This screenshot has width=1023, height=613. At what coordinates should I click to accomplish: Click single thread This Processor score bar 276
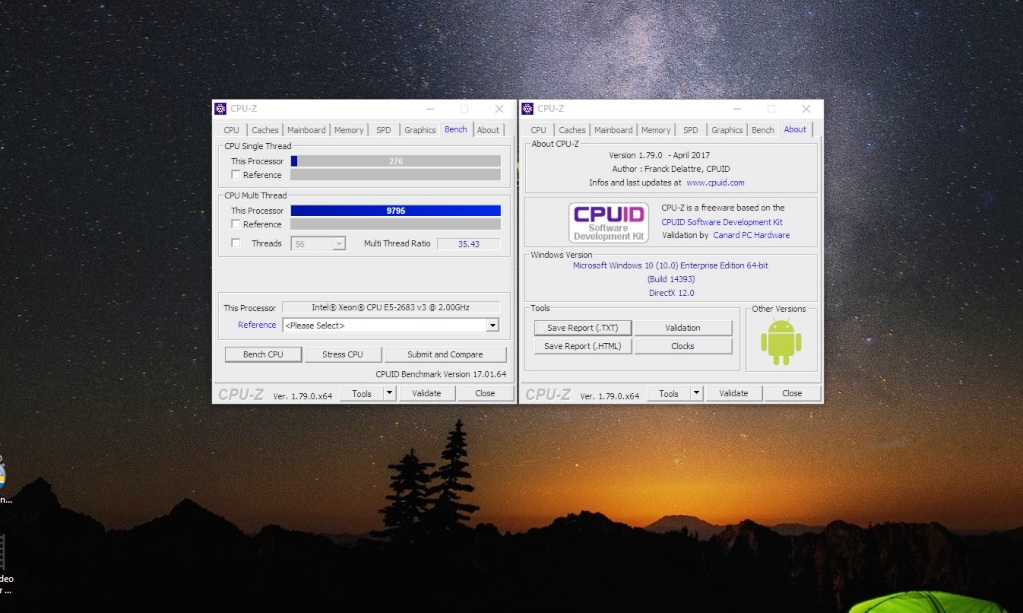[395, 161]
